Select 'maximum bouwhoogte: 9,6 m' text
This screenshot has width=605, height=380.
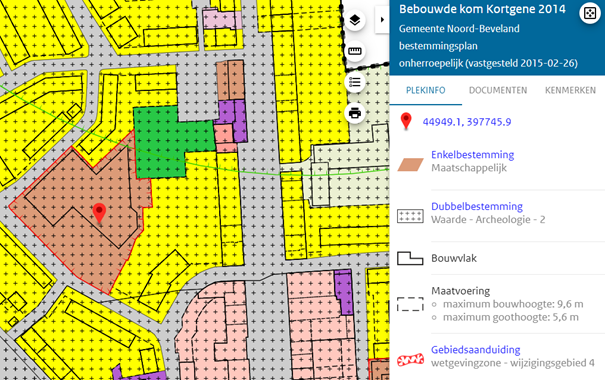click(x=513, y=304)
